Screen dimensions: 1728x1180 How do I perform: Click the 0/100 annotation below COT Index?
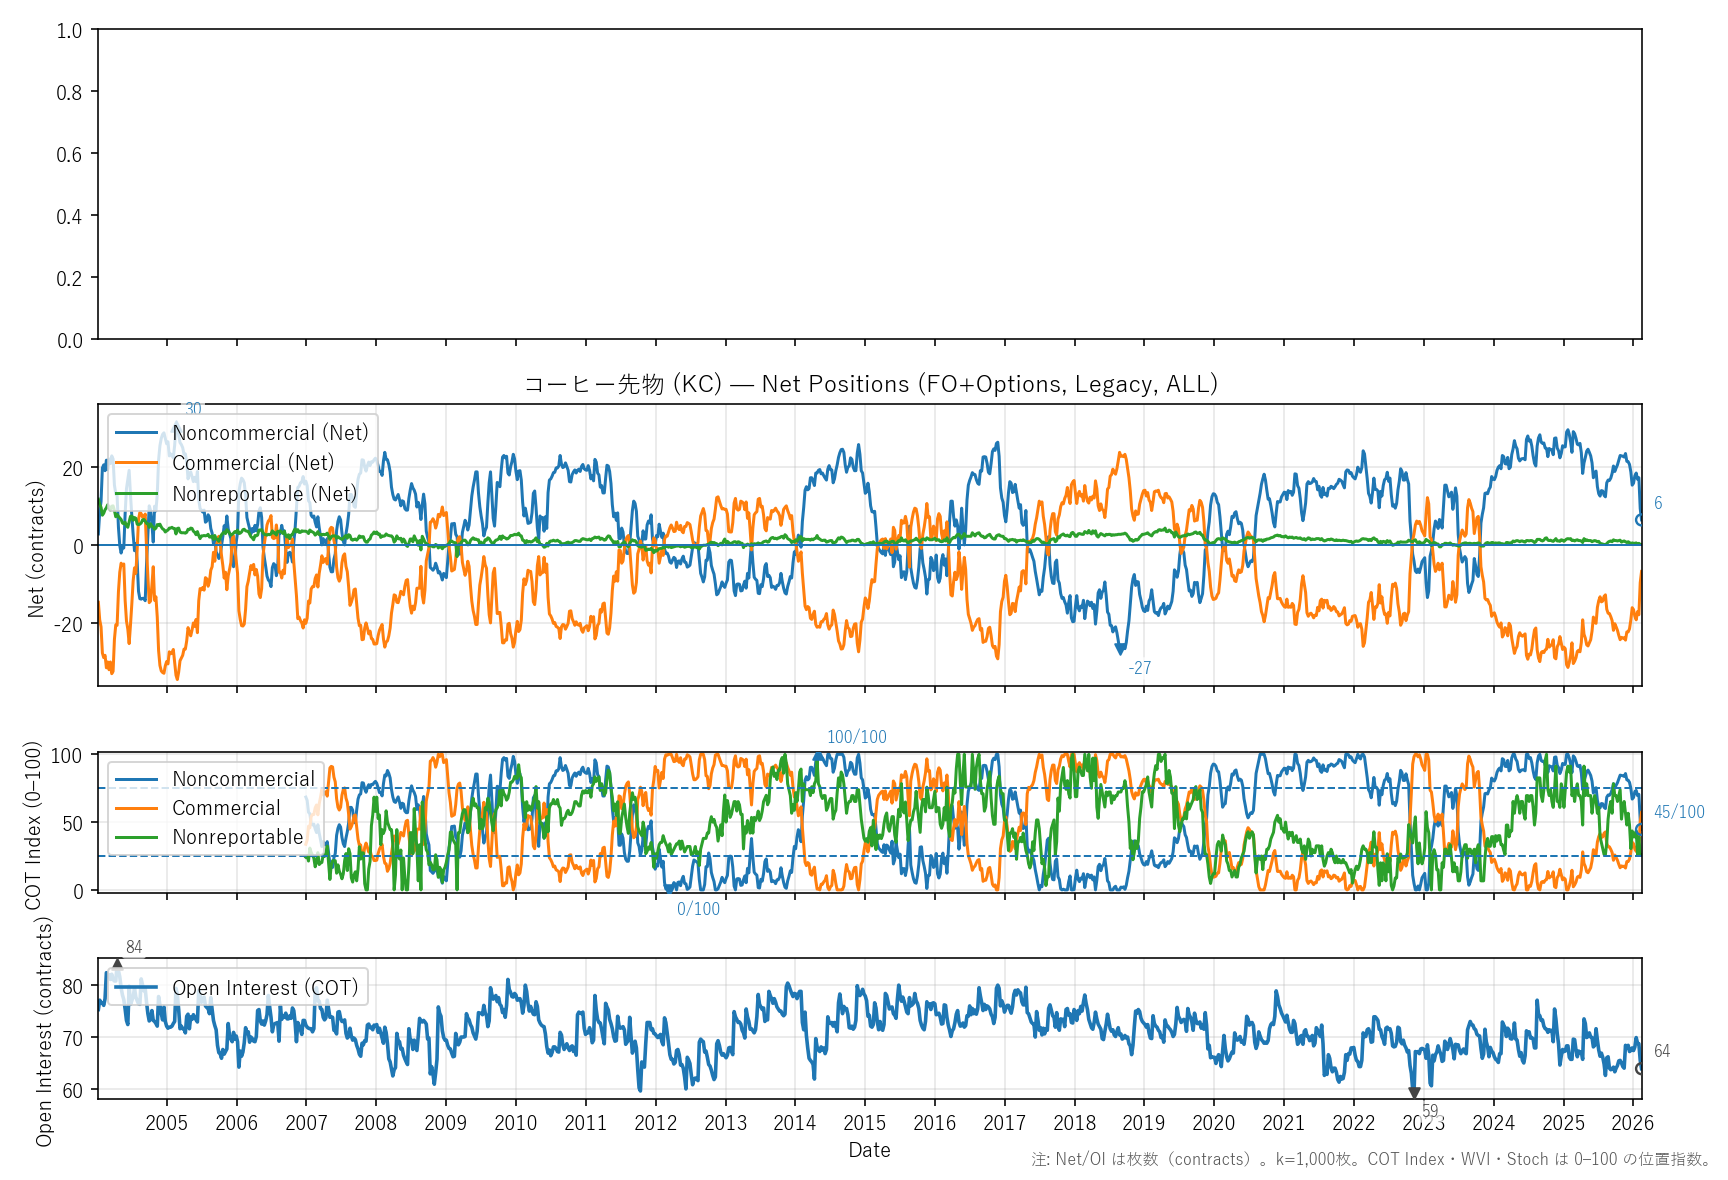pyautogui.click(x=698, y=909)
